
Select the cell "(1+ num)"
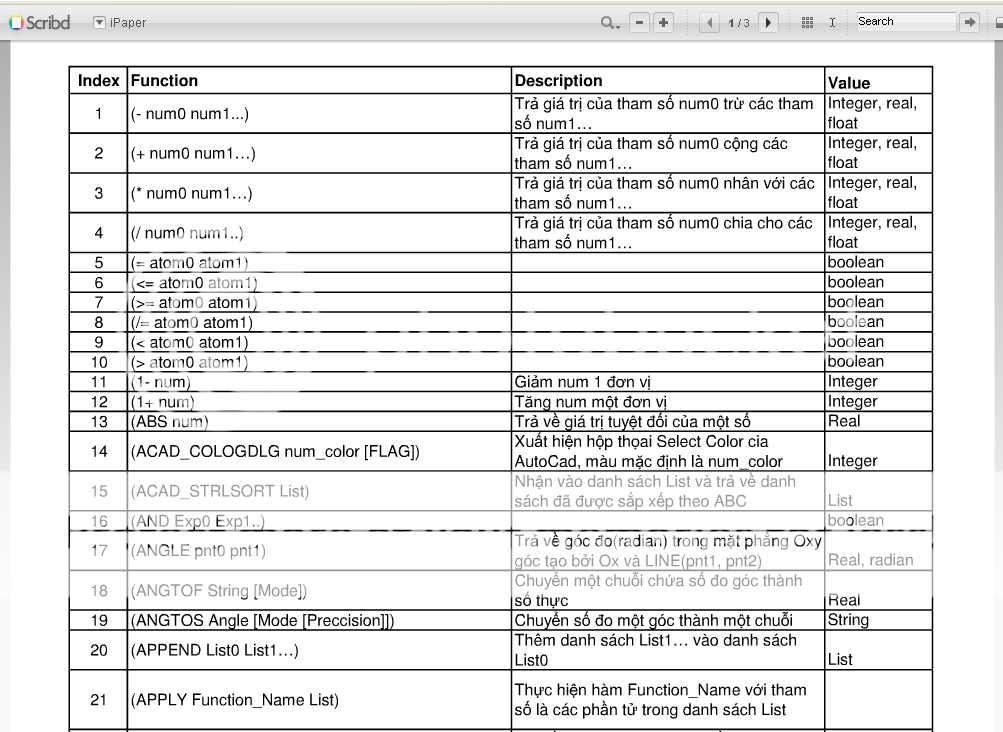pyautogui.click(x=319, y=402)
